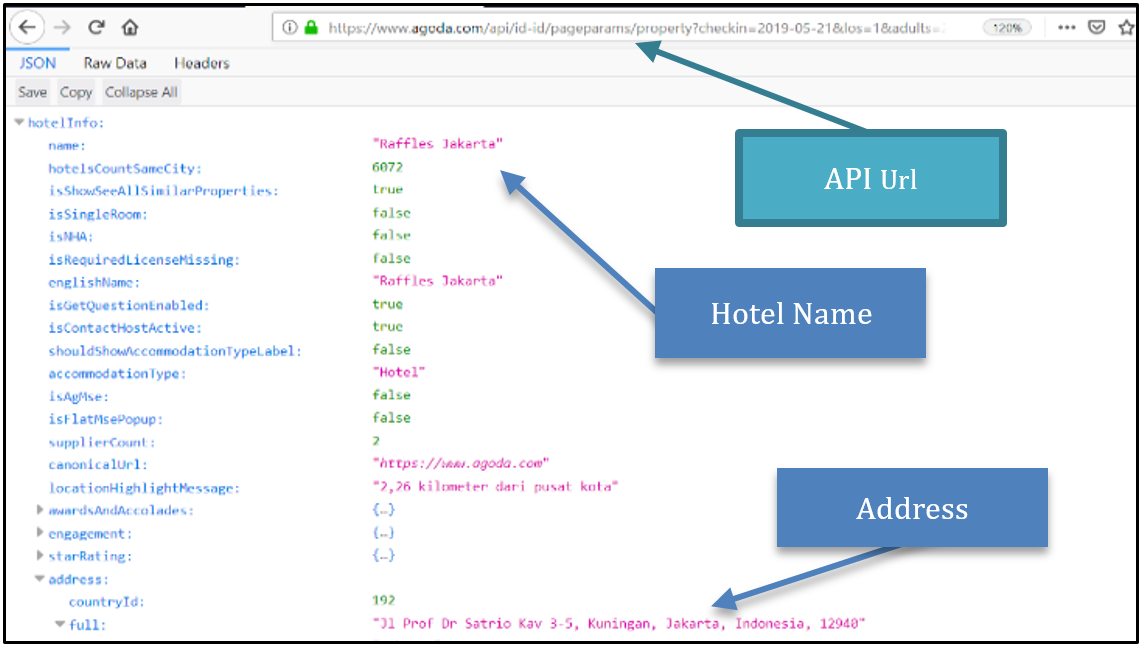Collapse the hotelInfo node
1145x649 pixels.
(19, 123)
